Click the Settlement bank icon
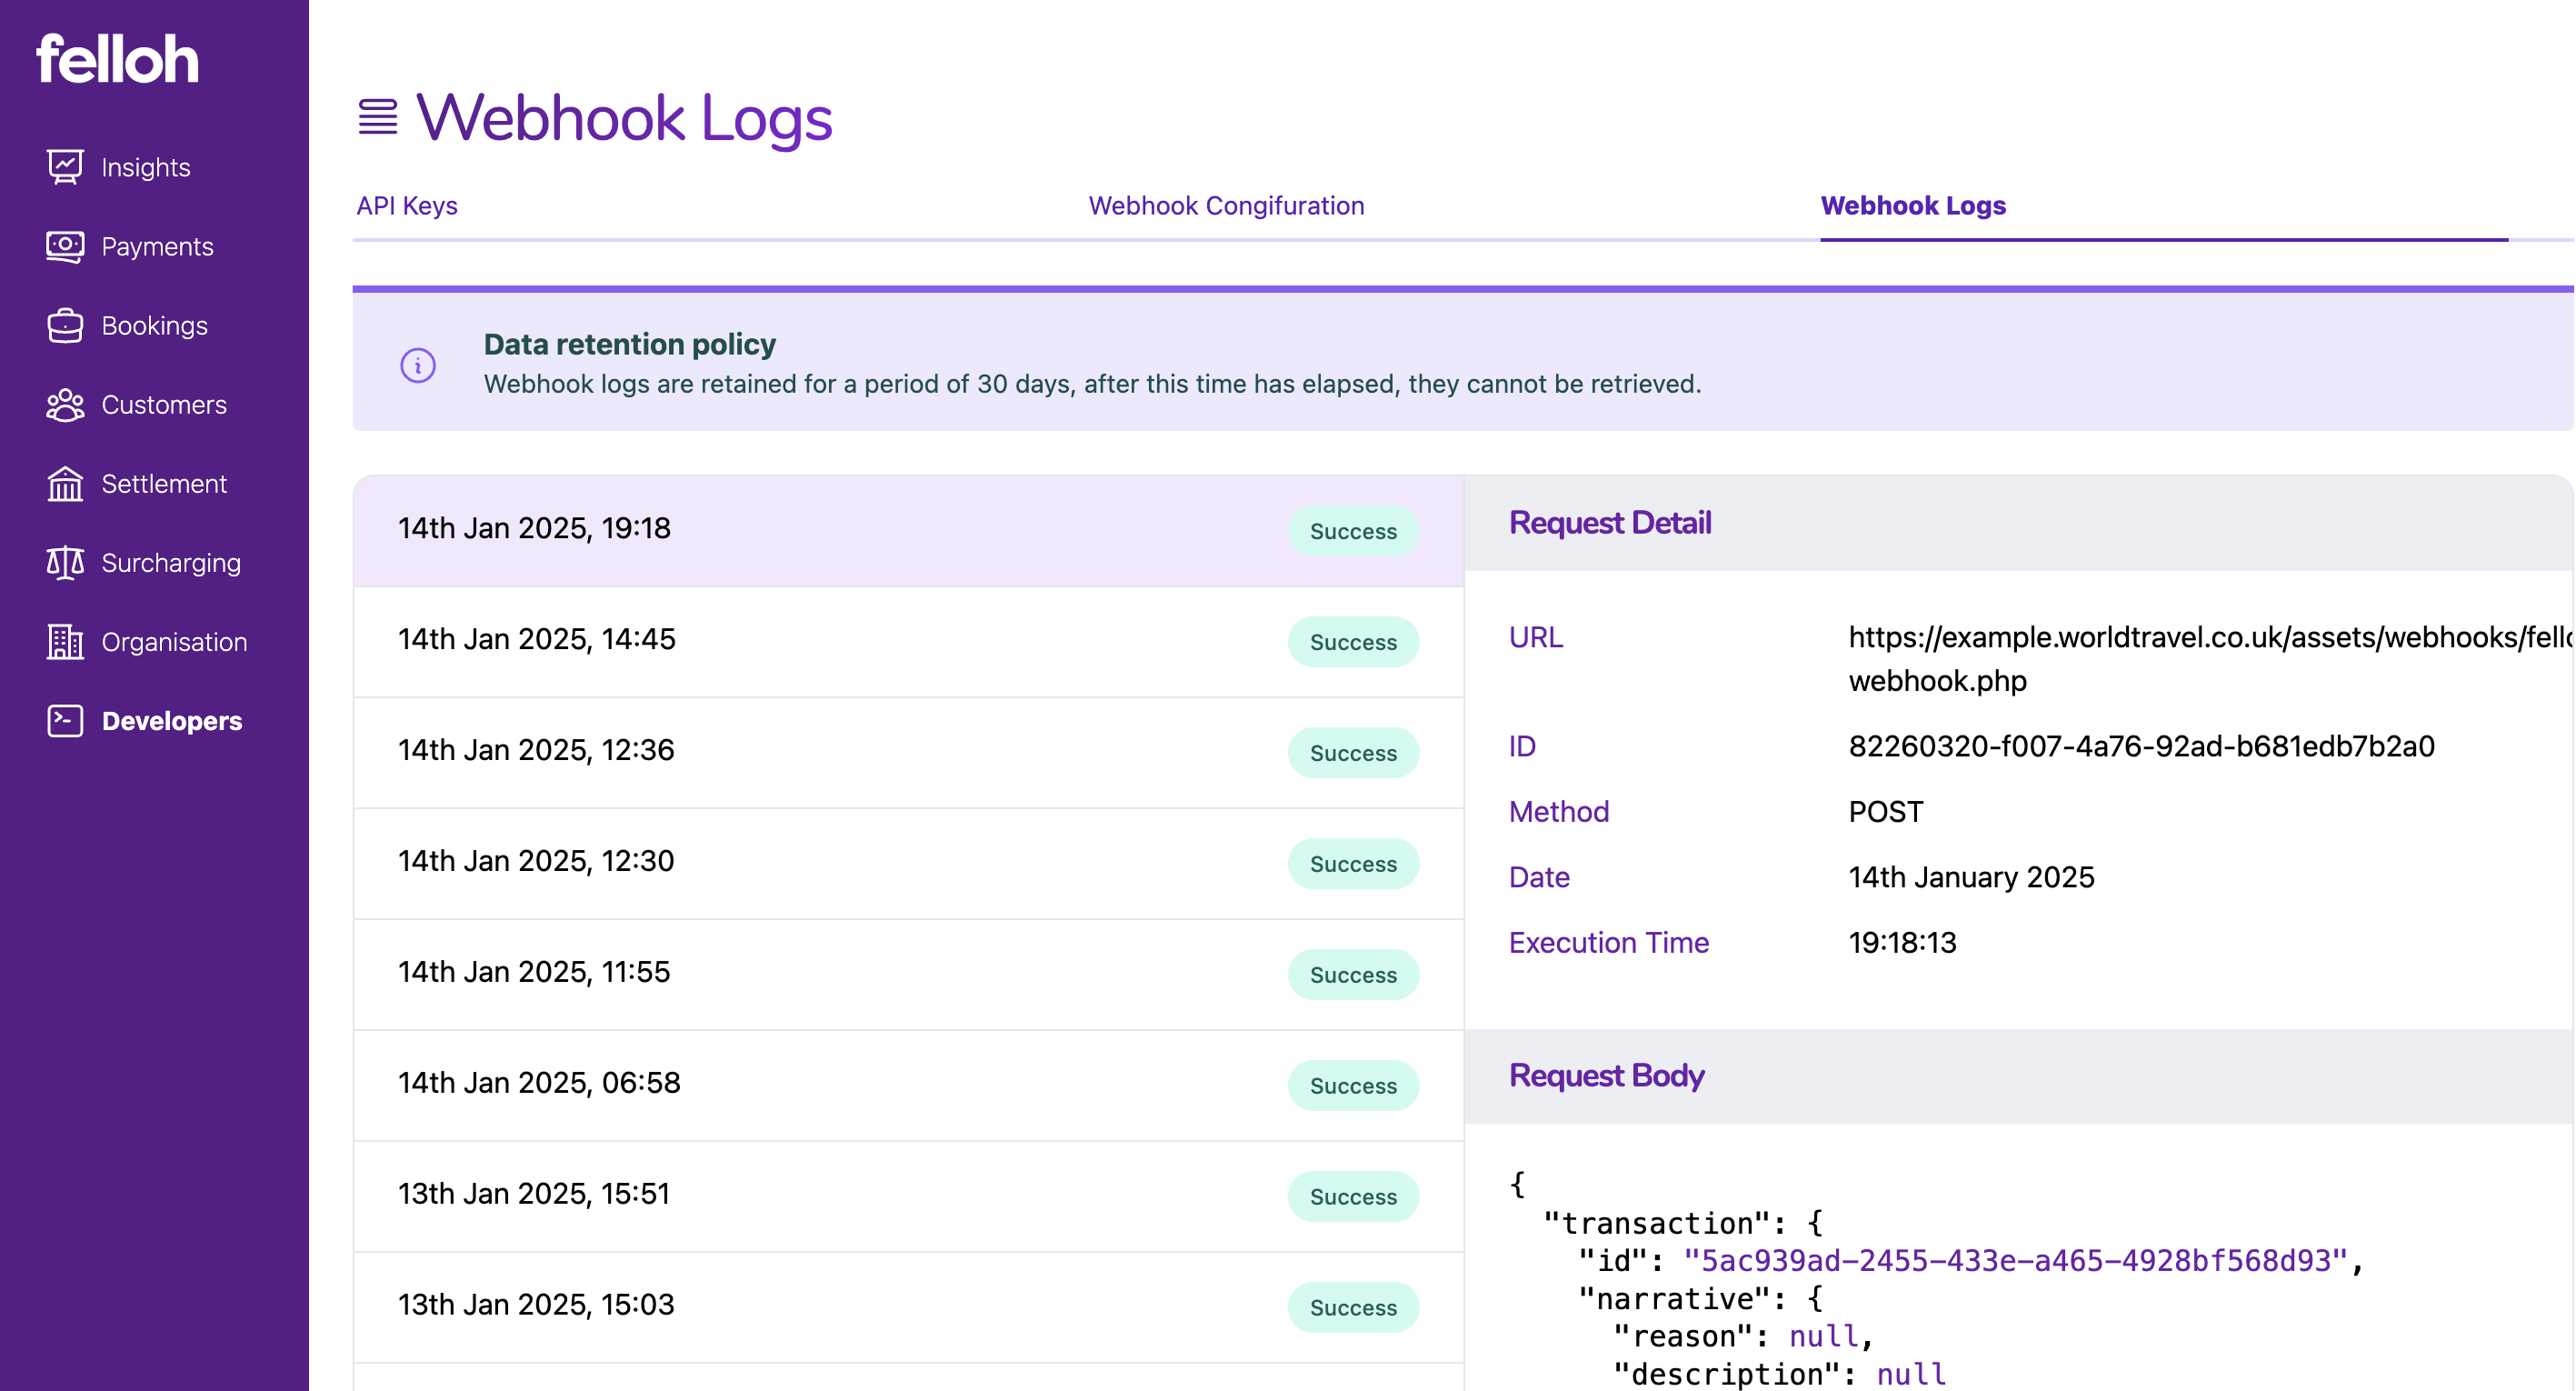This screenshot has width=2576, height=1391. (x=65, y=483)
